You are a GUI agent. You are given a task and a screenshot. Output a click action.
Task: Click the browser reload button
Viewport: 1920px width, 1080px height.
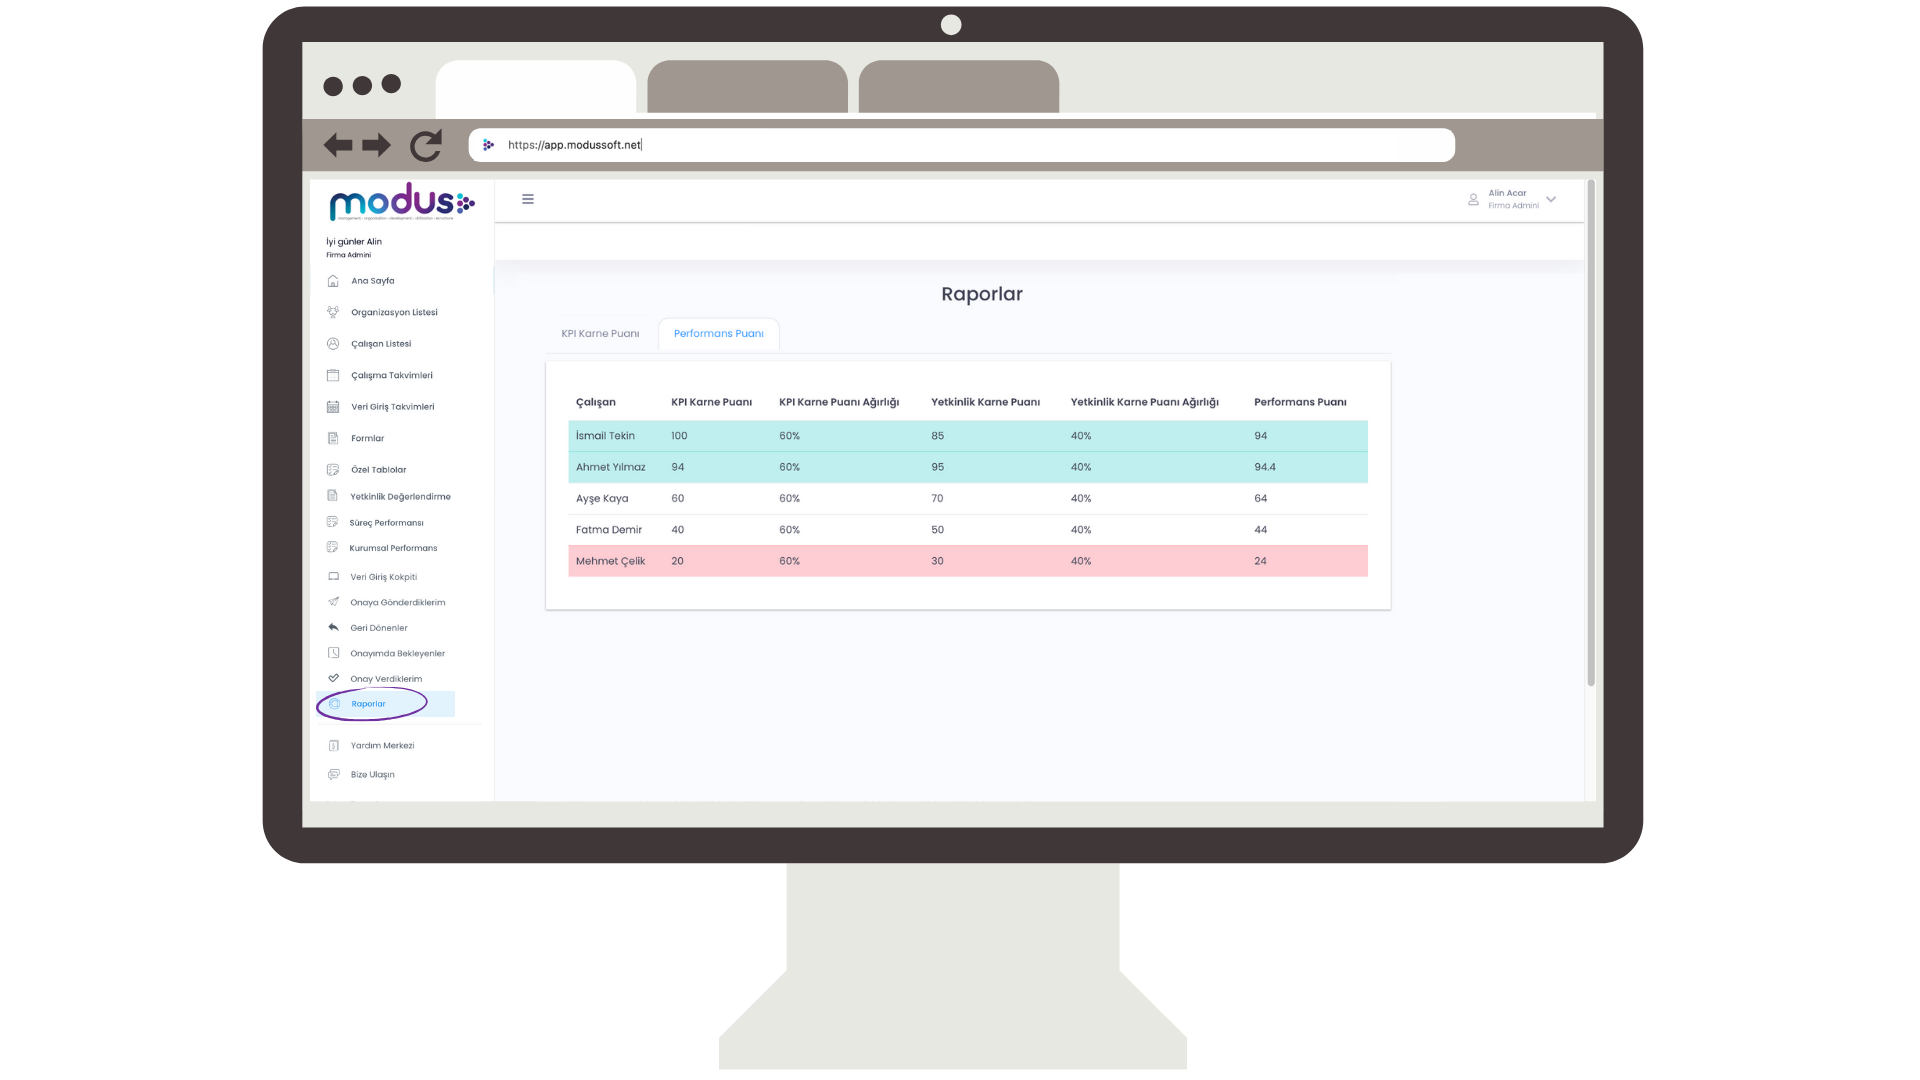click(426, 145)
